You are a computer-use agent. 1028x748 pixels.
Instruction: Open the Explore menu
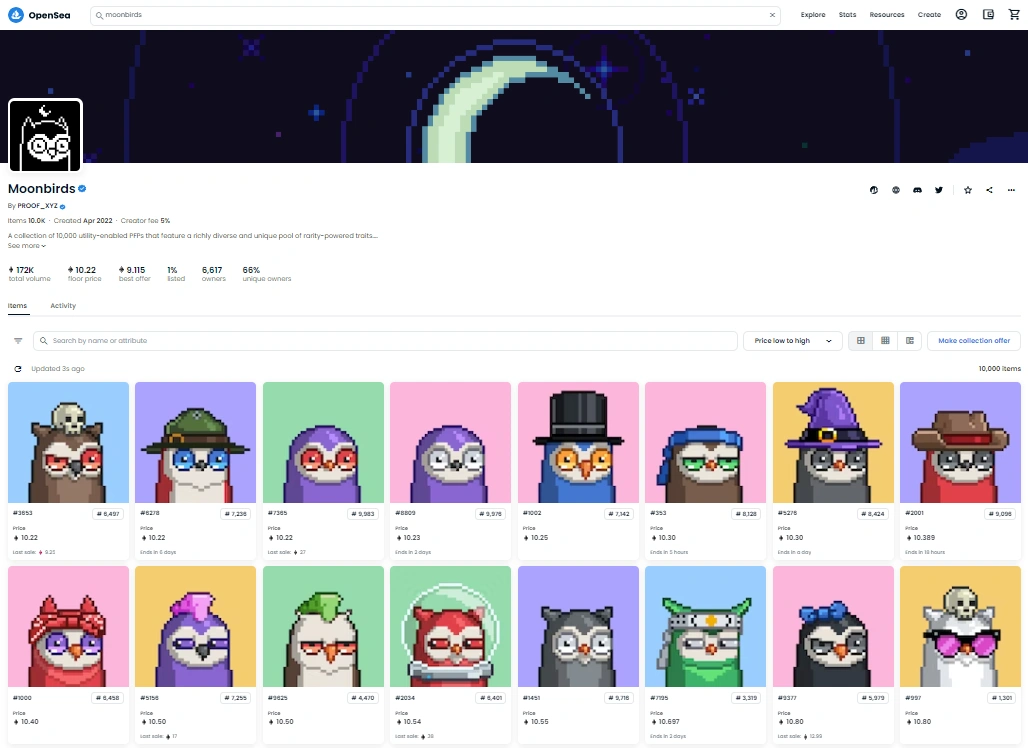point(813,14)
